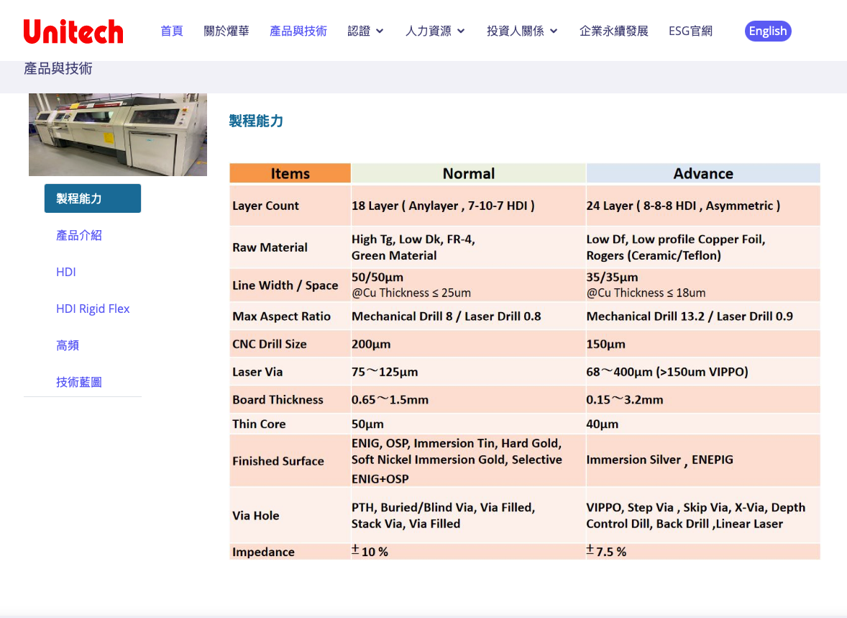
Task: Click the Impedance row label
Action: click(x=263, y=552)
